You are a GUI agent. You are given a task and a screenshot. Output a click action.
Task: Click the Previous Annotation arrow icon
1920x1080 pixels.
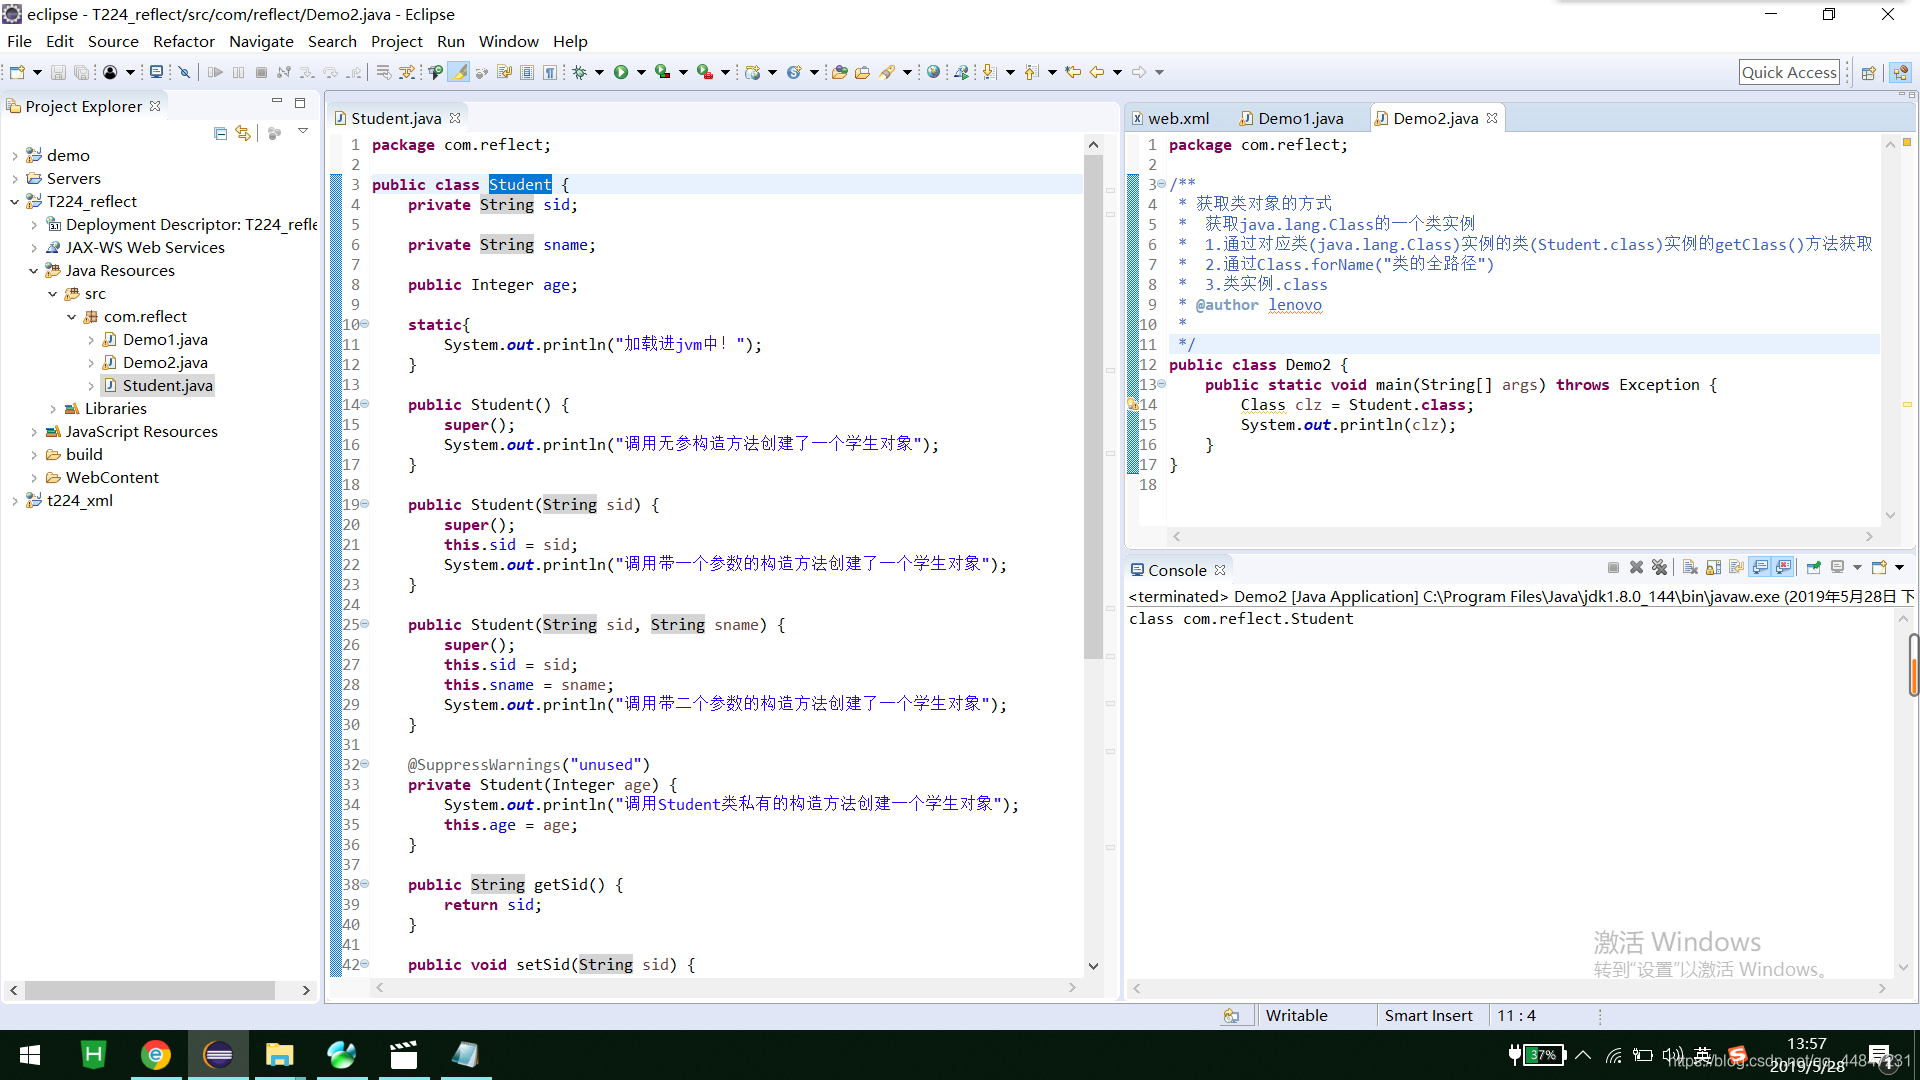[1032, 72]
